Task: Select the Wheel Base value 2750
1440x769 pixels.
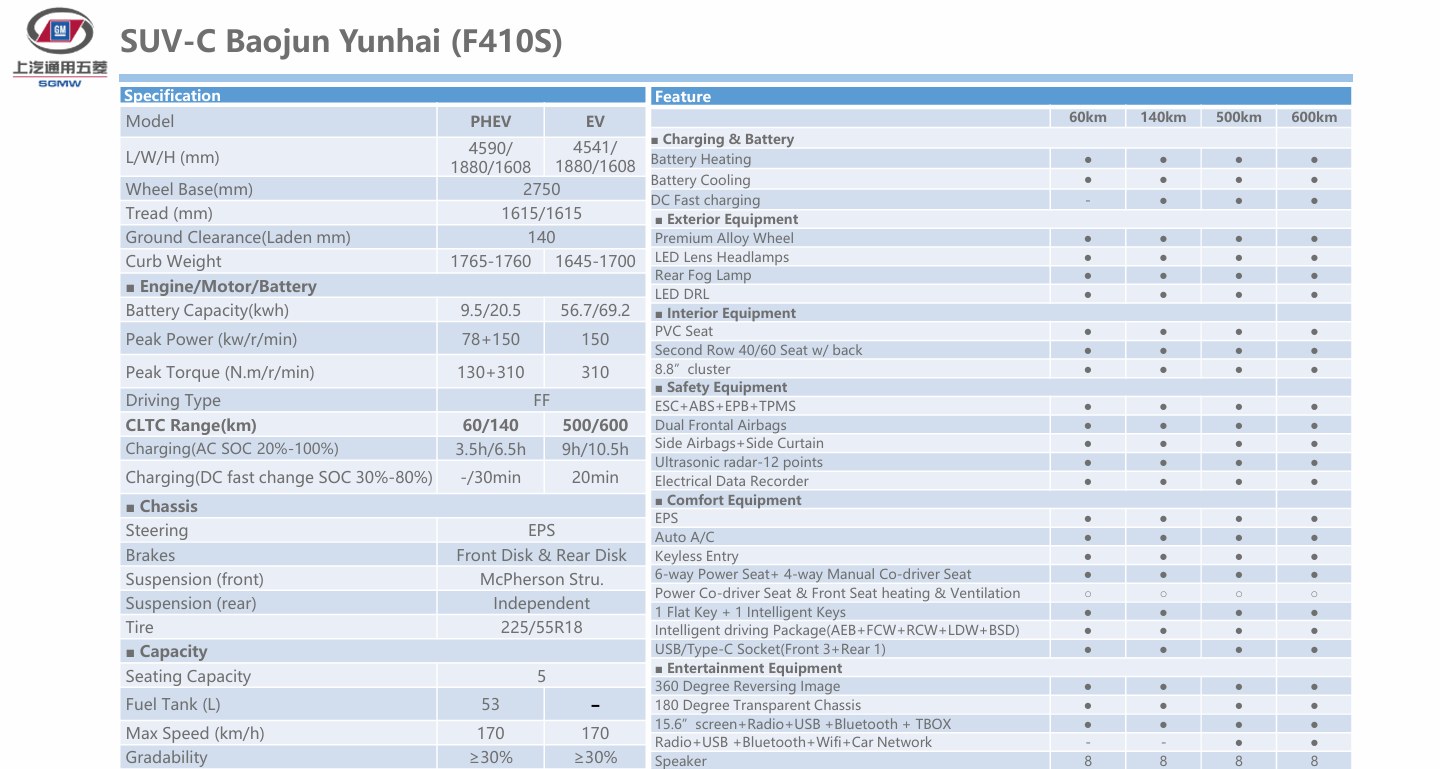Action: point(541,189)
